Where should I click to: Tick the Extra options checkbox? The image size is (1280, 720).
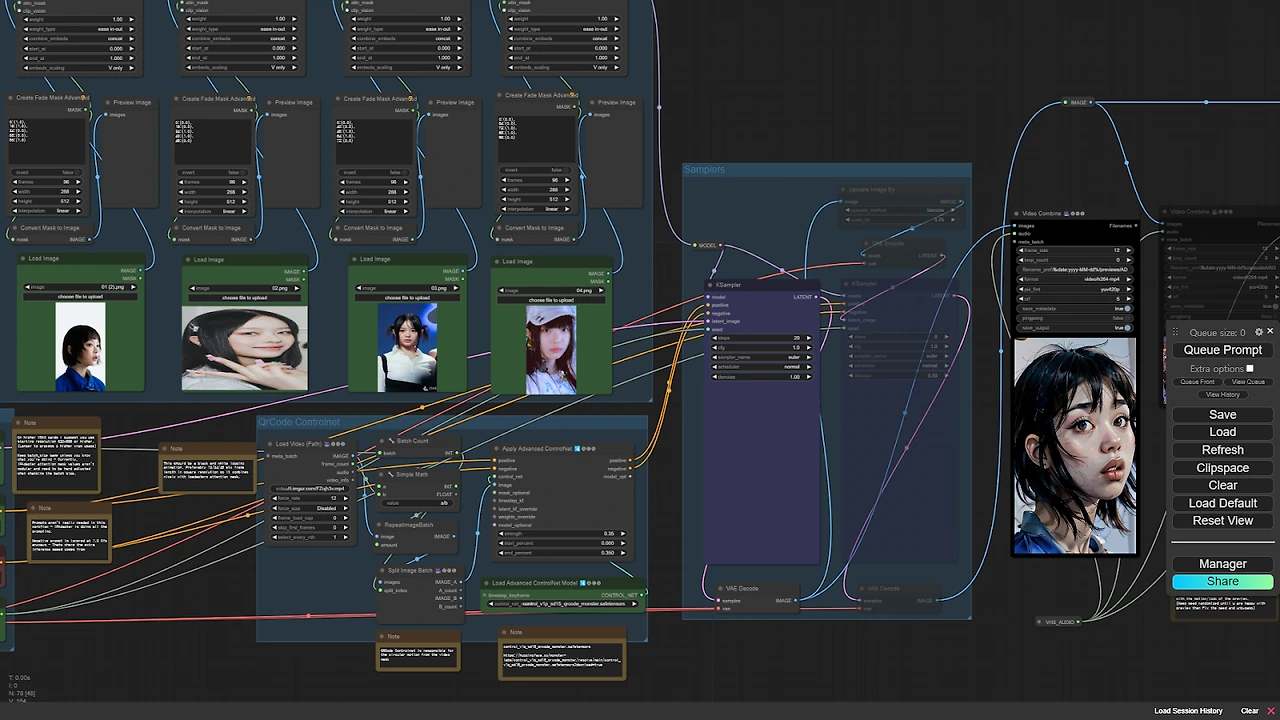pyautogui.click(x=1249, y=369)
